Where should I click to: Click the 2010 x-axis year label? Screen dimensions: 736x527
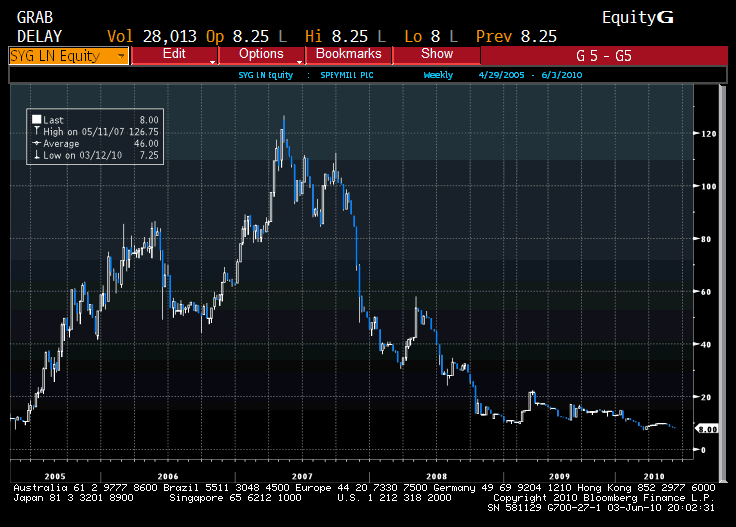654,476
